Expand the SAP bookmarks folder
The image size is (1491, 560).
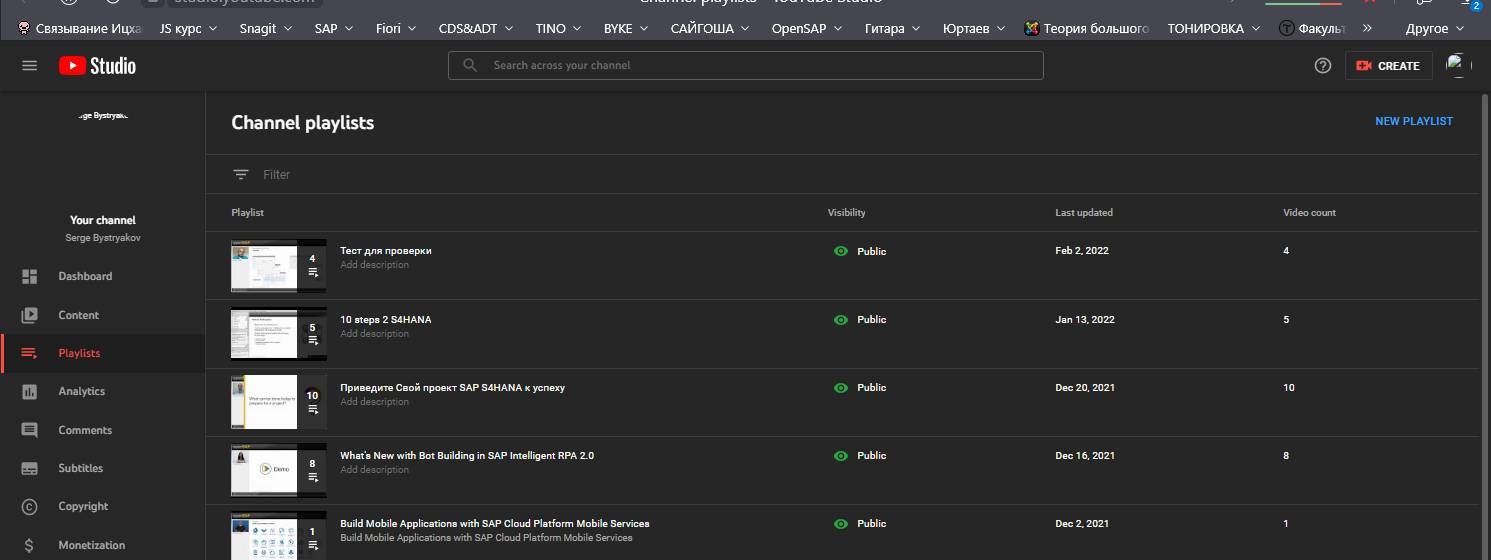point(334,28)
